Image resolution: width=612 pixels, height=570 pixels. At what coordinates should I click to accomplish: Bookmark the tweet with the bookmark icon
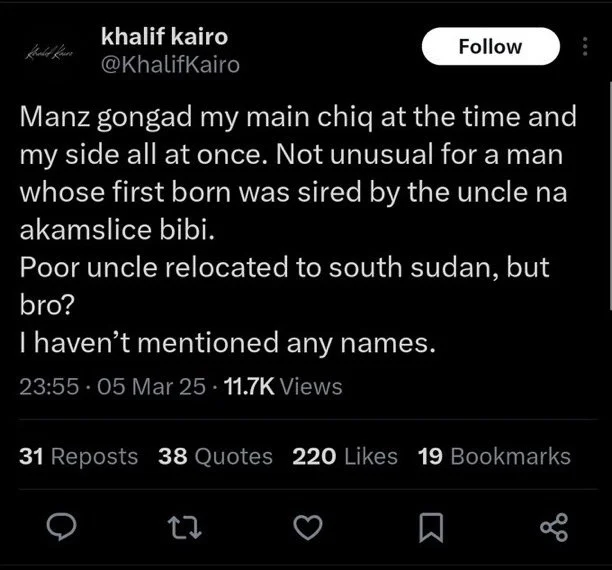click(x=431, y=528)
